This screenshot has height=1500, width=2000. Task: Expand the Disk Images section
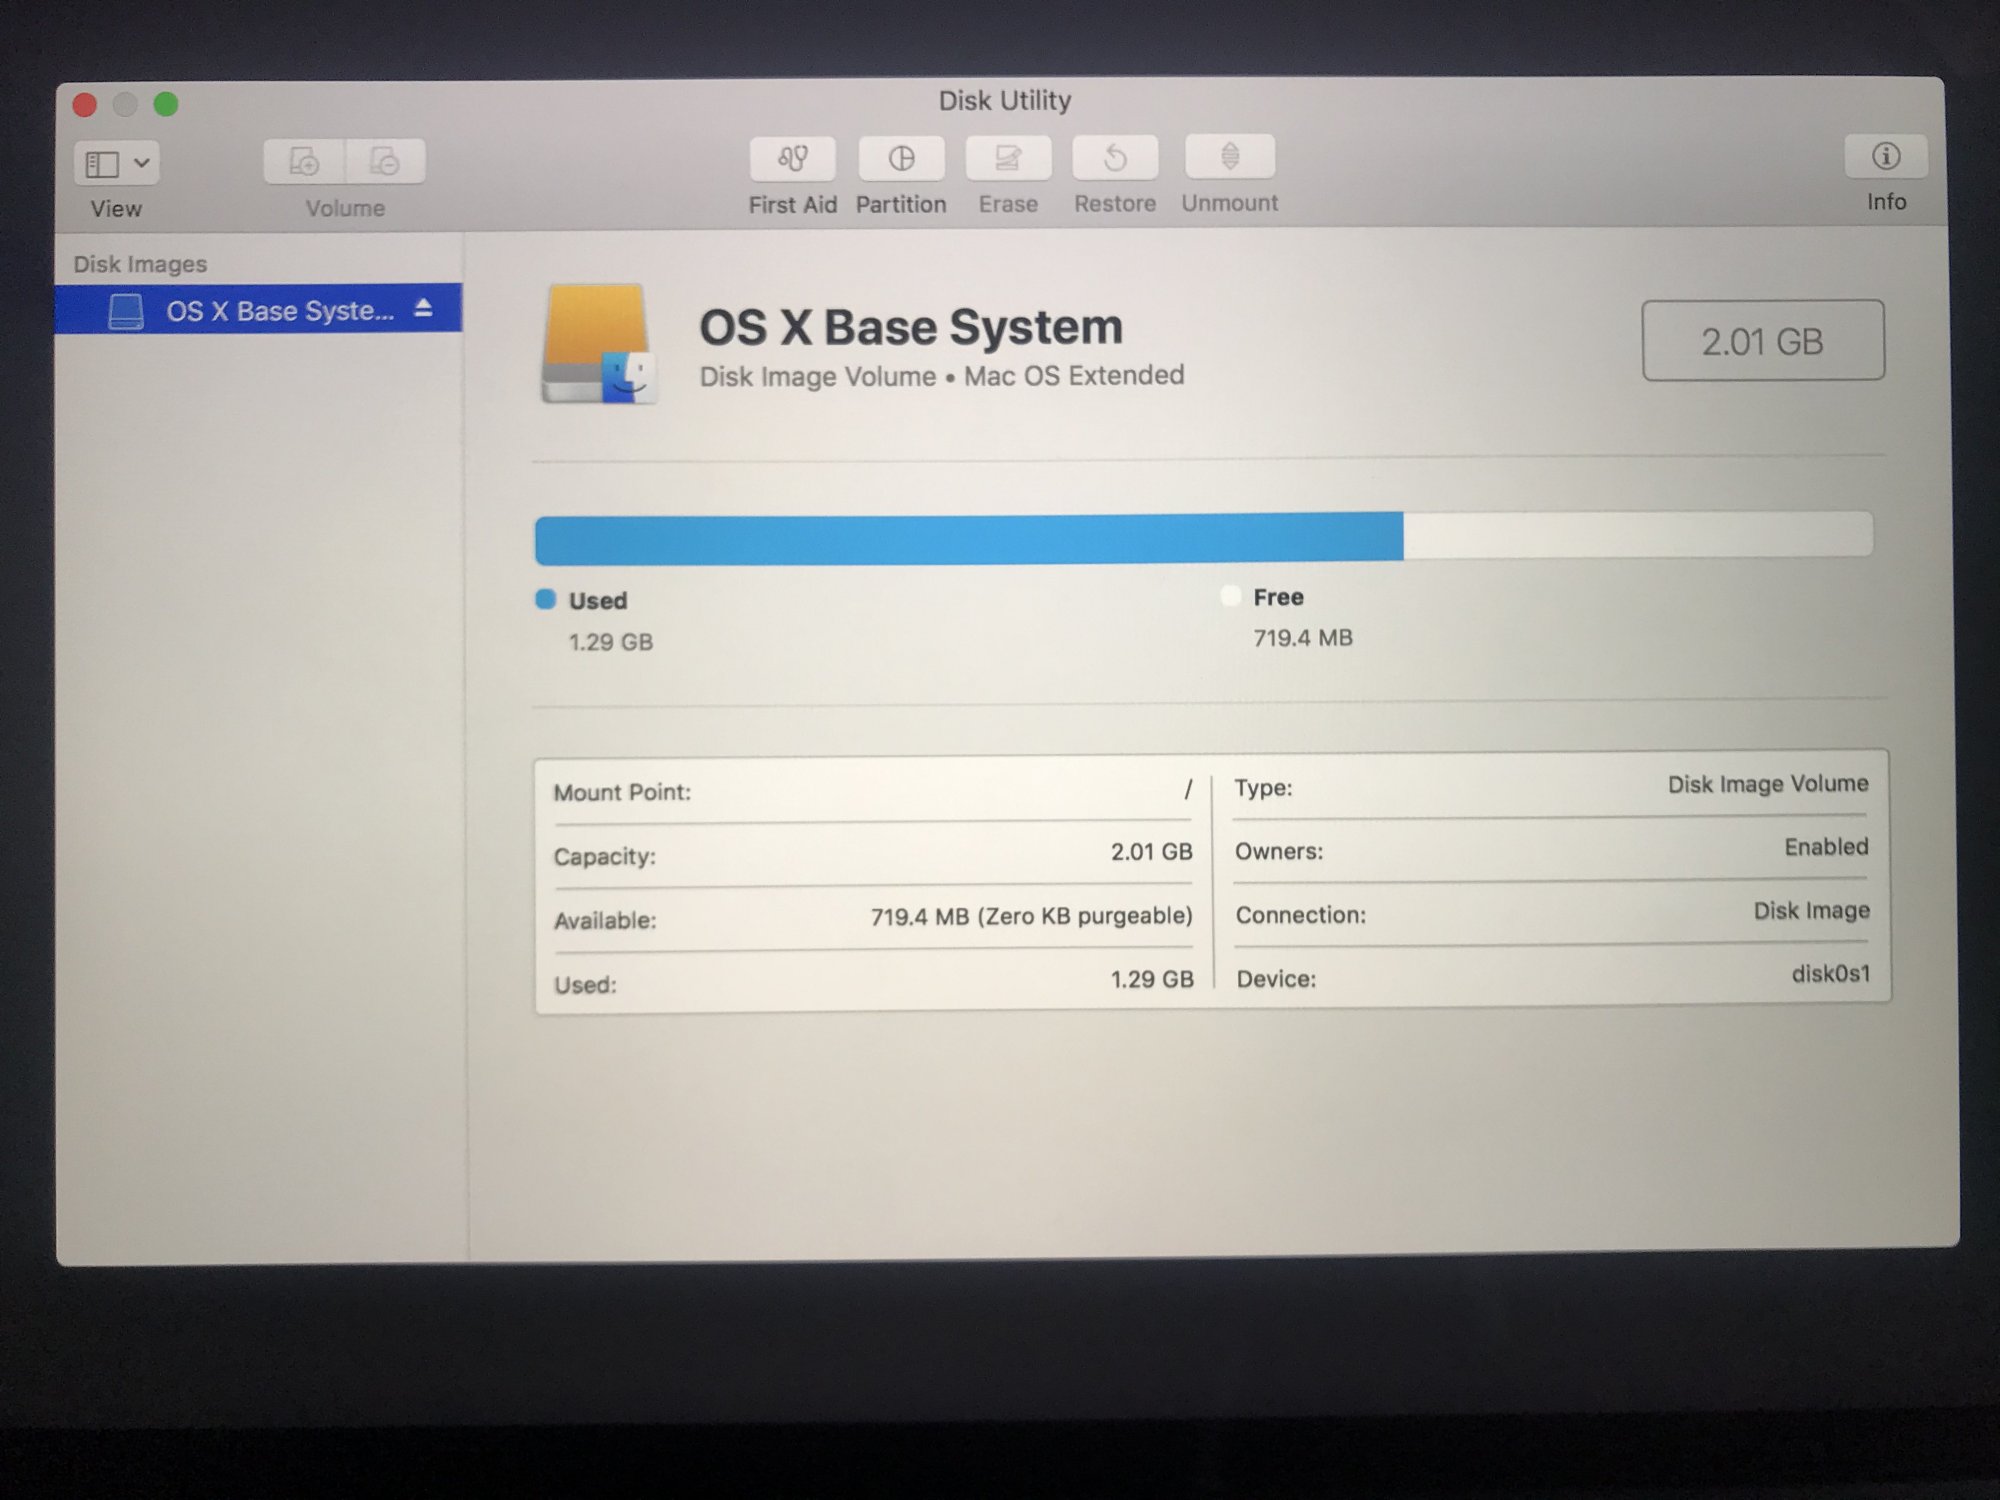coord(141,263)
